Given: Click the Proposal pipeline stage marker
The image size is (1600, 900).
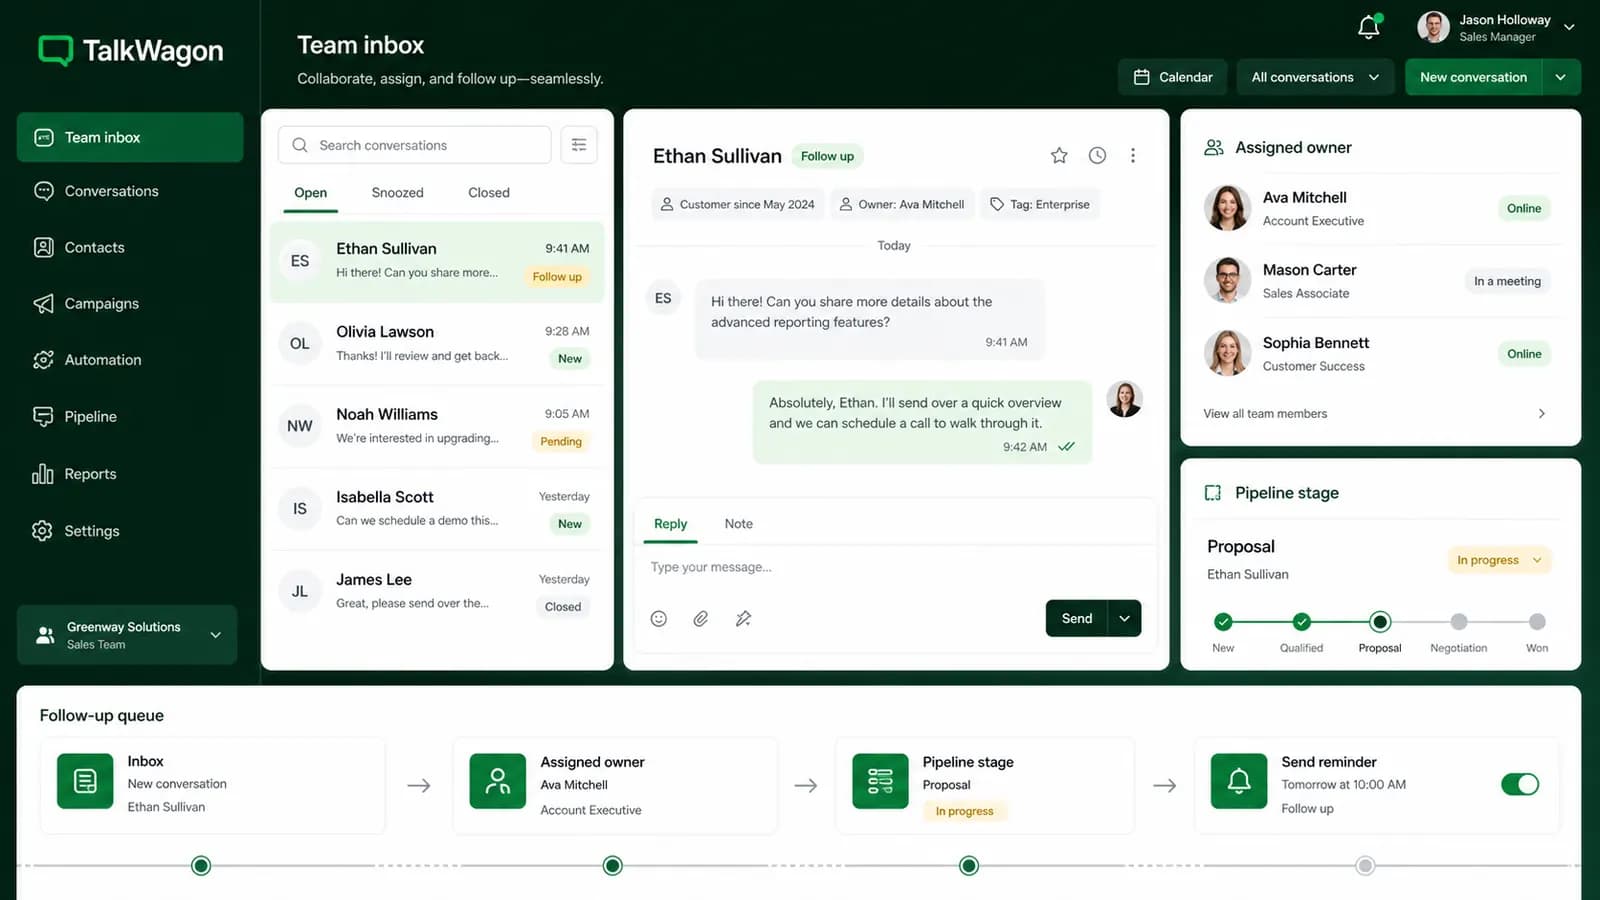Looking at the screenshot, I should [1380, 622].
